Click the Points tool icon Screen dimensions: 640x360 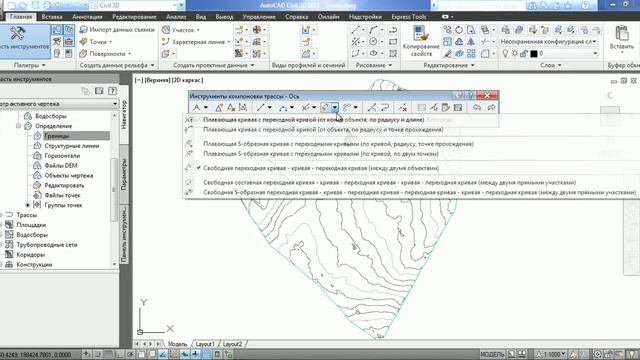(x=84, y=42)
